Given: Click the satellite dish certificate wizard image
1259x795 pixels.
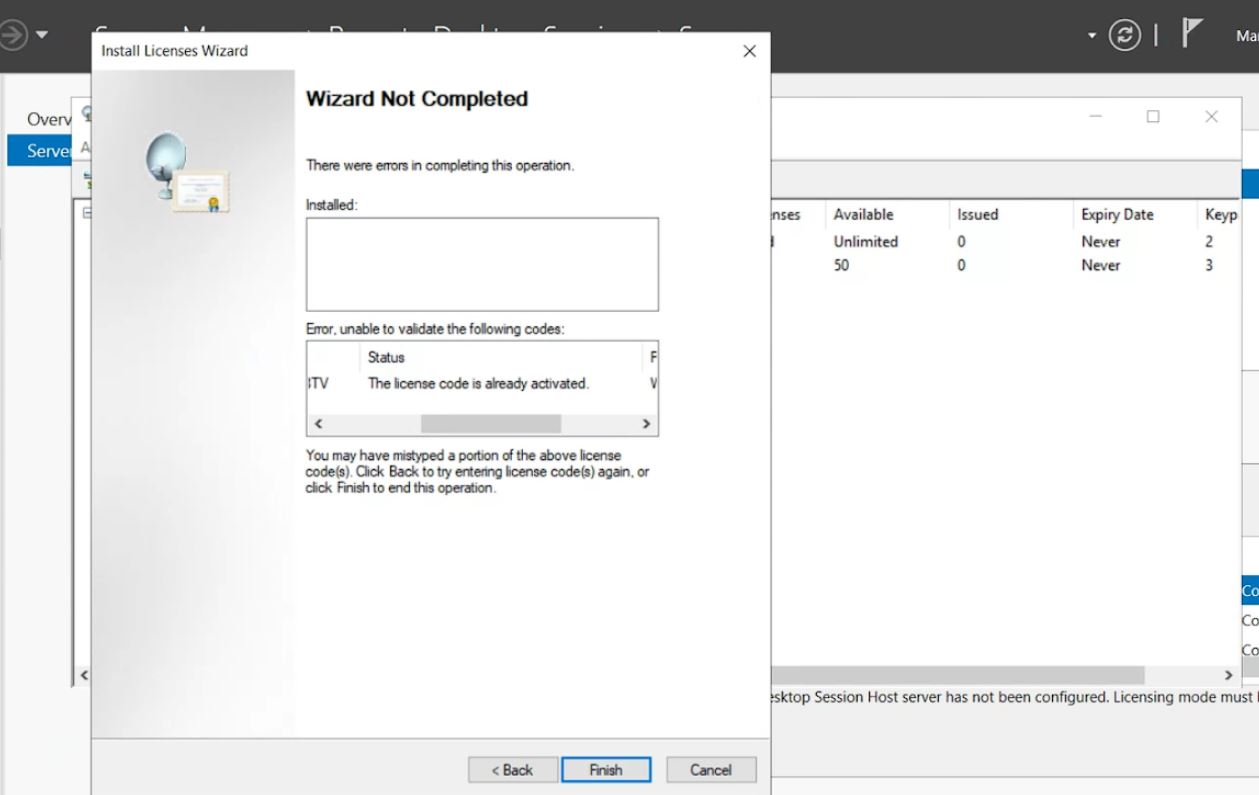Looking at the screenshot, I should 187,174.
